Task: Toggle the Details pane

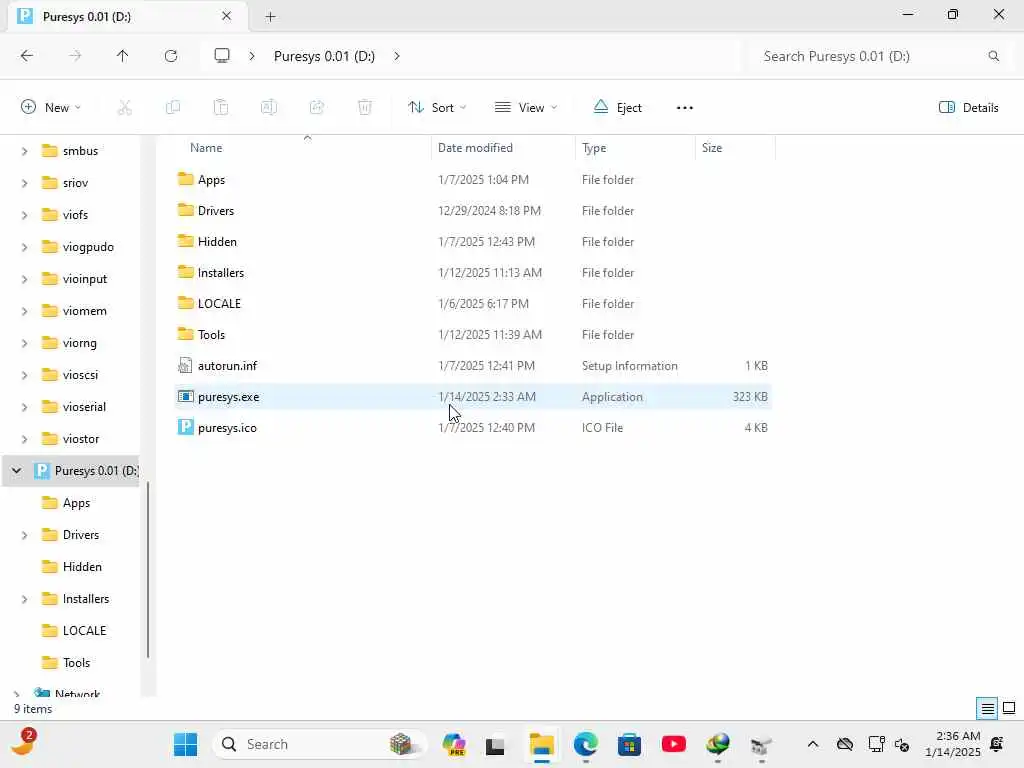Action: pyautogui.click(x=968, y=108)
